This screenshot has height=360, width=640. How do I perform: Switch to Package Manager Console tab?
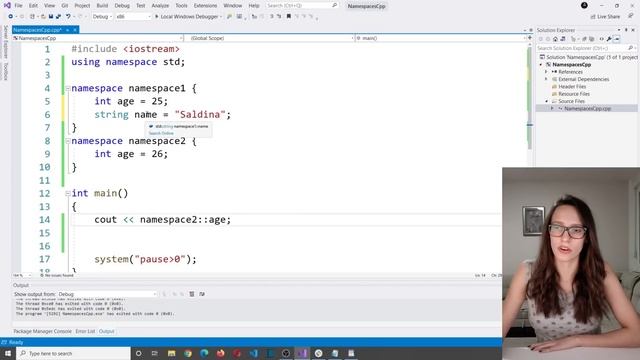[42, 331]
